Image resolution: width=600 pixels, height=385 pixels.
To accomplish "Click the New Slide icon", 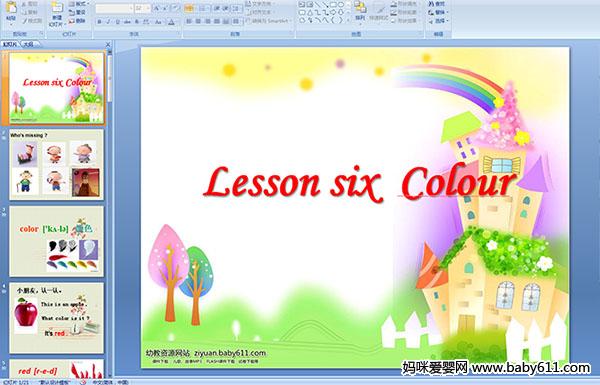I will [x=57, y=7].
